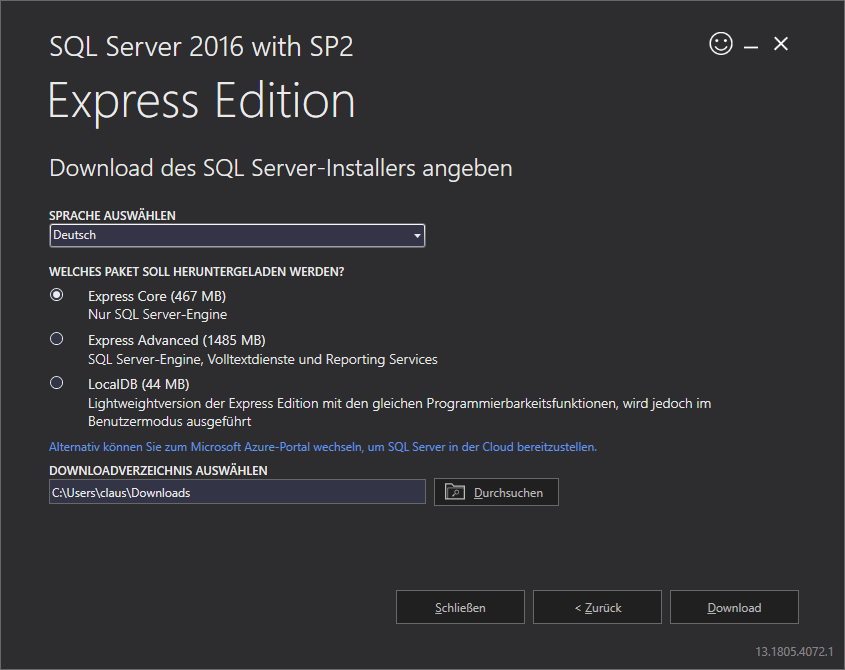Expand the language dropdown arrow

[417, 236]
